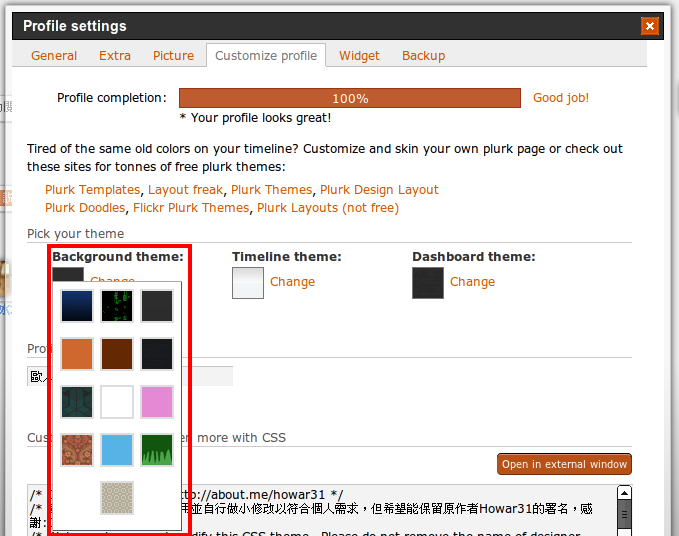This screenshot has height=536, width=679.
Task: Open the Widget tab
Action: click(x=360, y=56)
